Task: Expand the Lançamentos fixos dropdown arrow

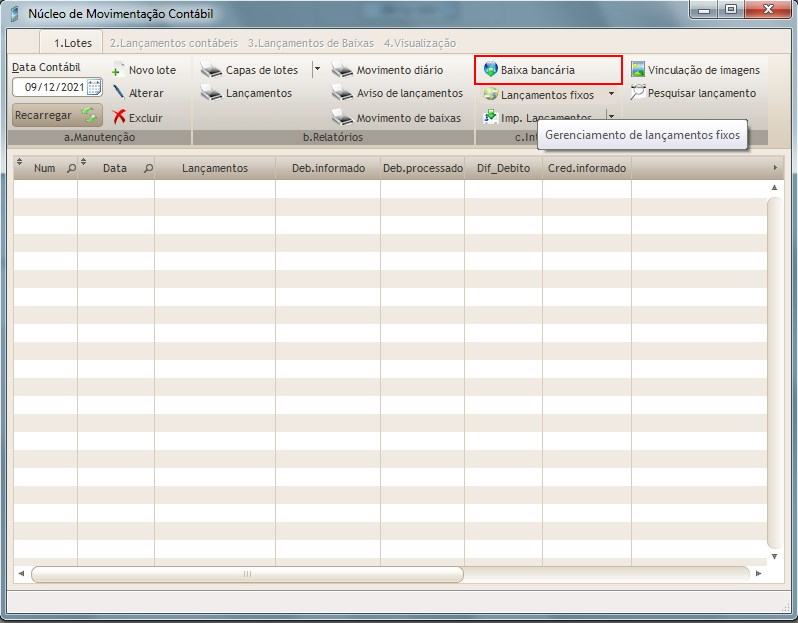Action: (x=611, y=94)
